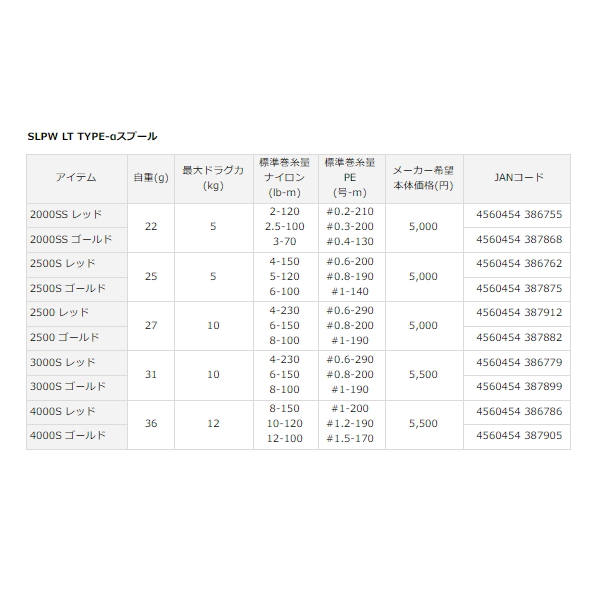Click JAN code 4560454 387882
This screenshot has height=600, width=600.
coord(519,337)
